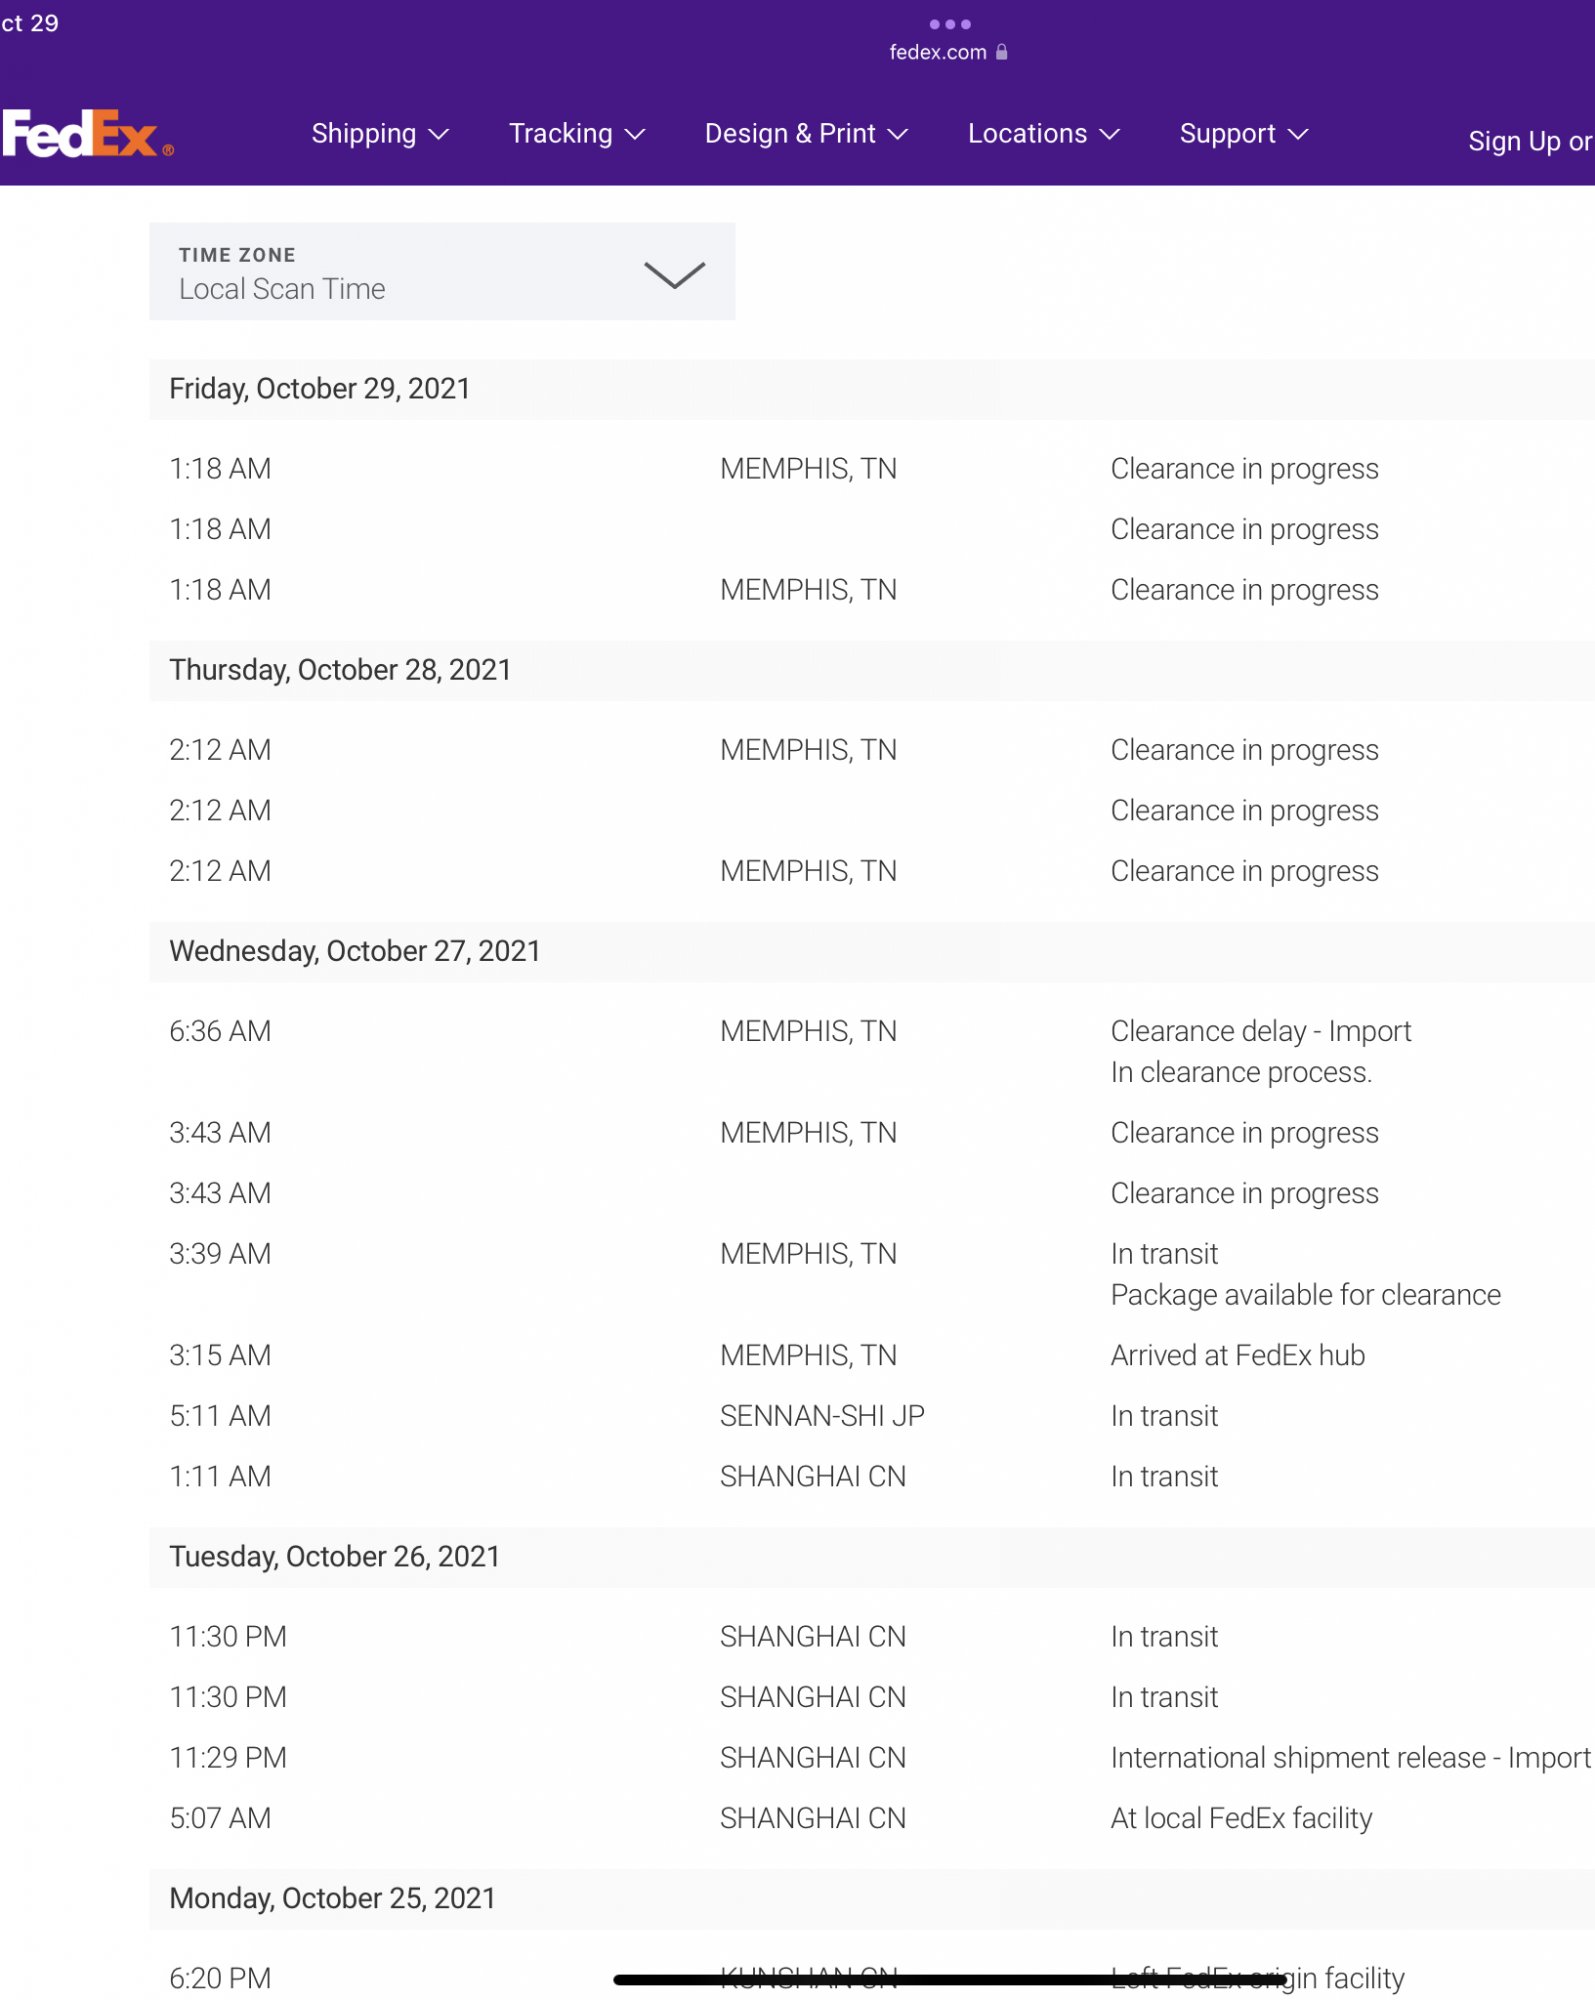Click the fedex.com address text
Screen dimensions: 1595x2000
pos(937,52)
